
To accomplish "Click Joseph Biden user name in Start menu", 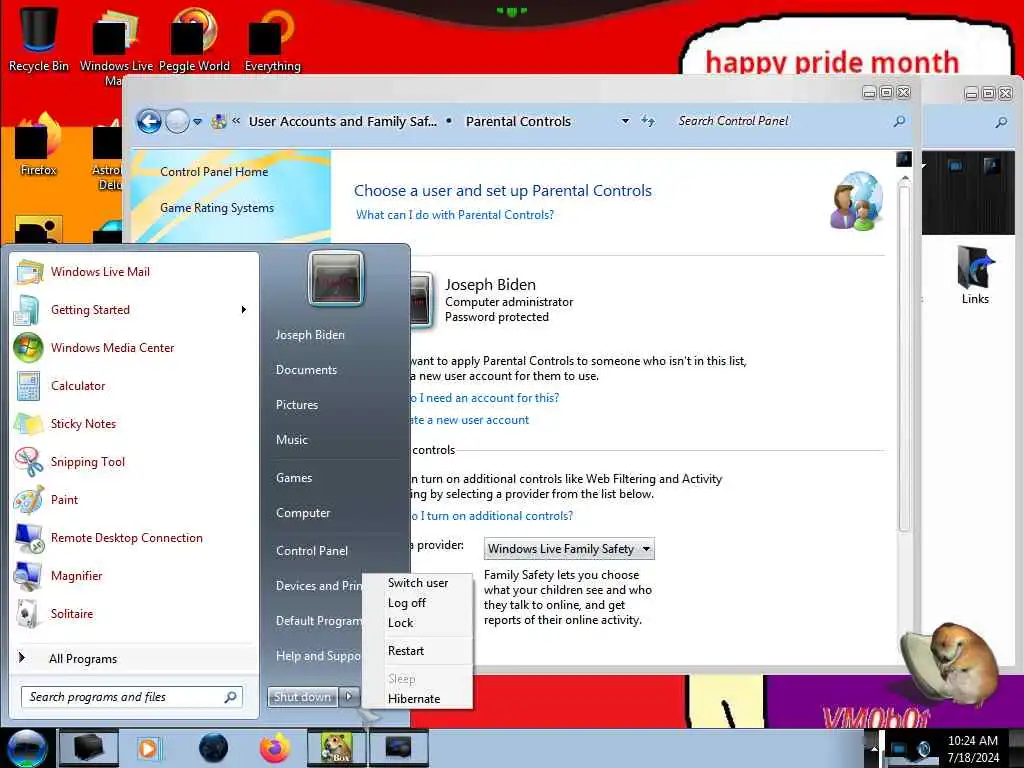I will coord(310,335).
